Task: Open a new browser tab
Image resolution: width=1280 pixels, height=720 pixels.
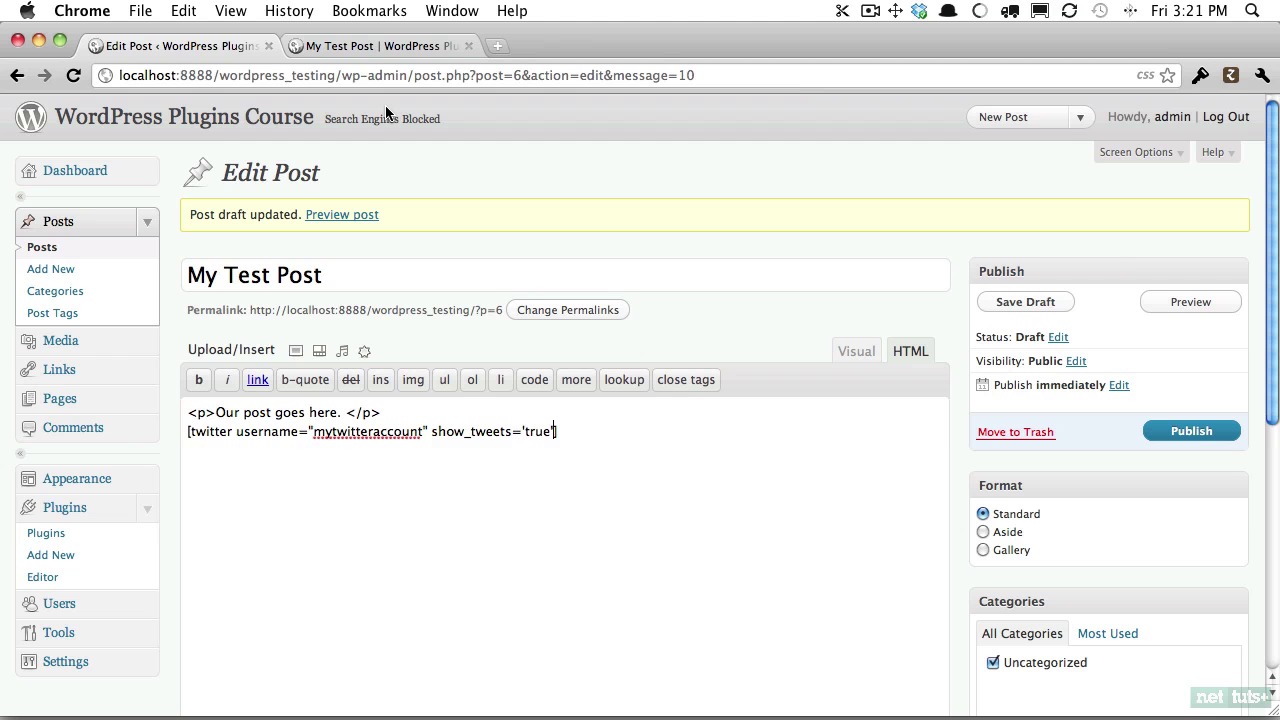Action: [497, 46]
